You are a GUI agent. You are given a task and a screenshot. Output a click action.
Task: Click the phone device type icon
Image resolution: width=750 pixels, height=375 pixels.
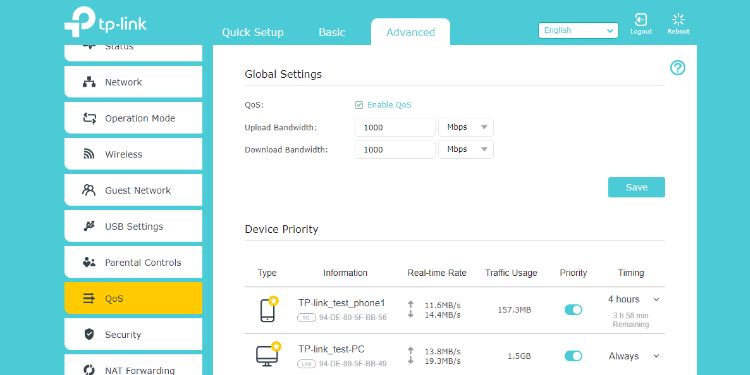click(268, 309)
